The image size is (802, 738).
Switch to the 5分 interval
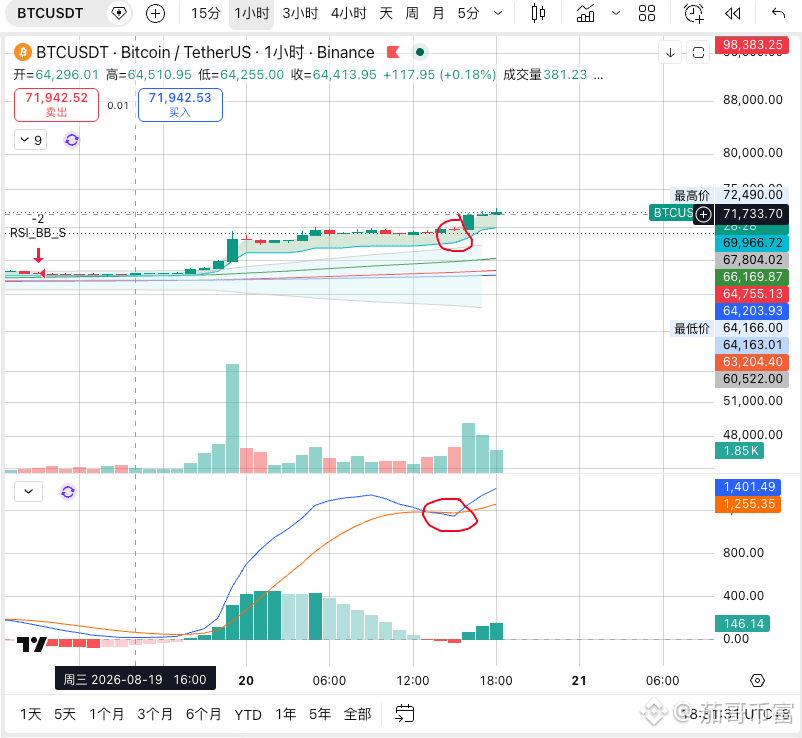(x=468, y=13)
